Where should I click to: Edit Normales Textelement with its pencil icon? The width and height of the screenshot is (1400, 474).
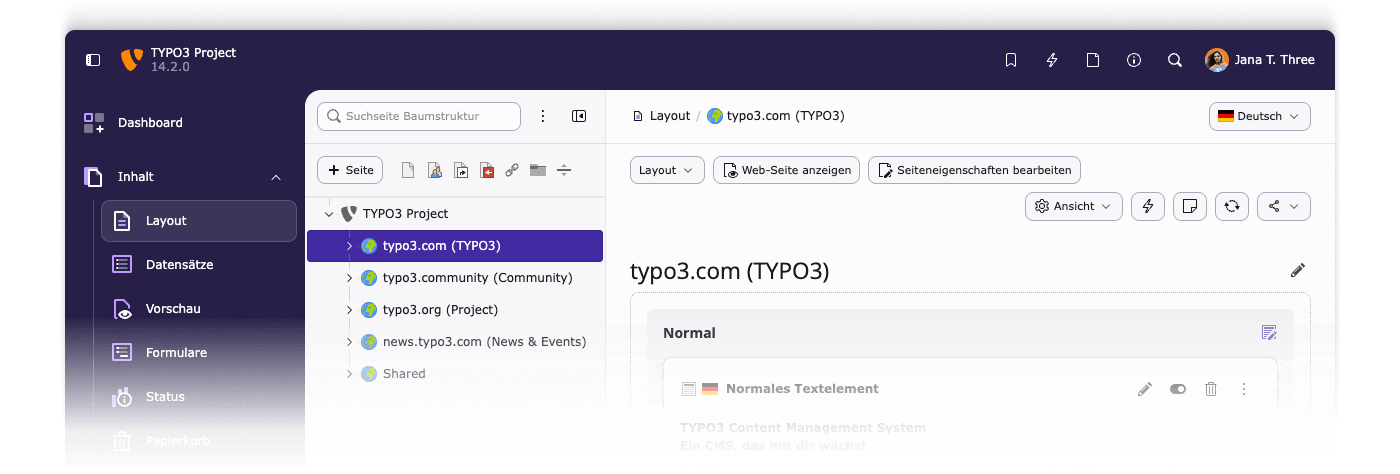pos(1145,389)
